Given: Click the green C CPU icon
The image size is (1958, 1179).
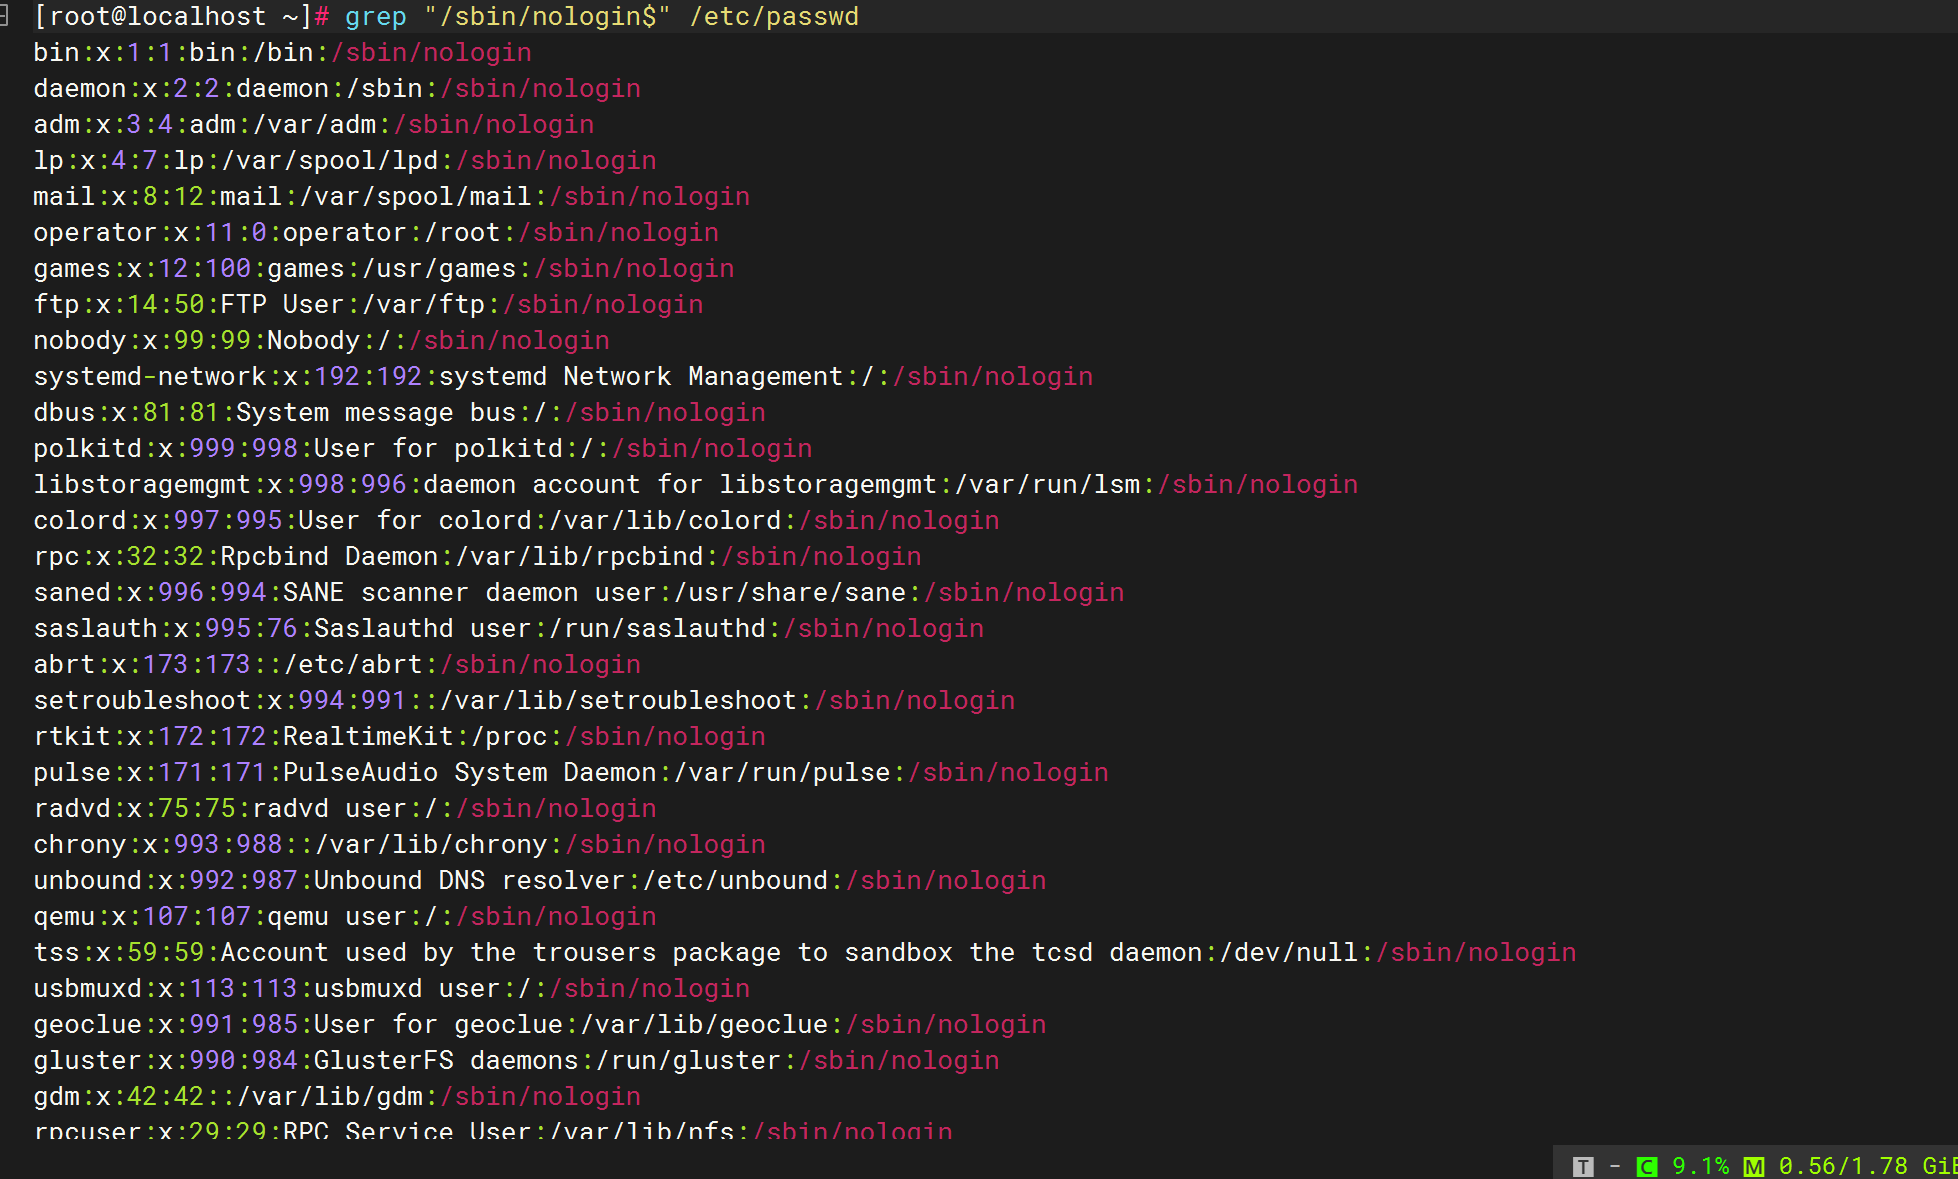Looking at the screenshot, I should (x=1646, y=1166).
